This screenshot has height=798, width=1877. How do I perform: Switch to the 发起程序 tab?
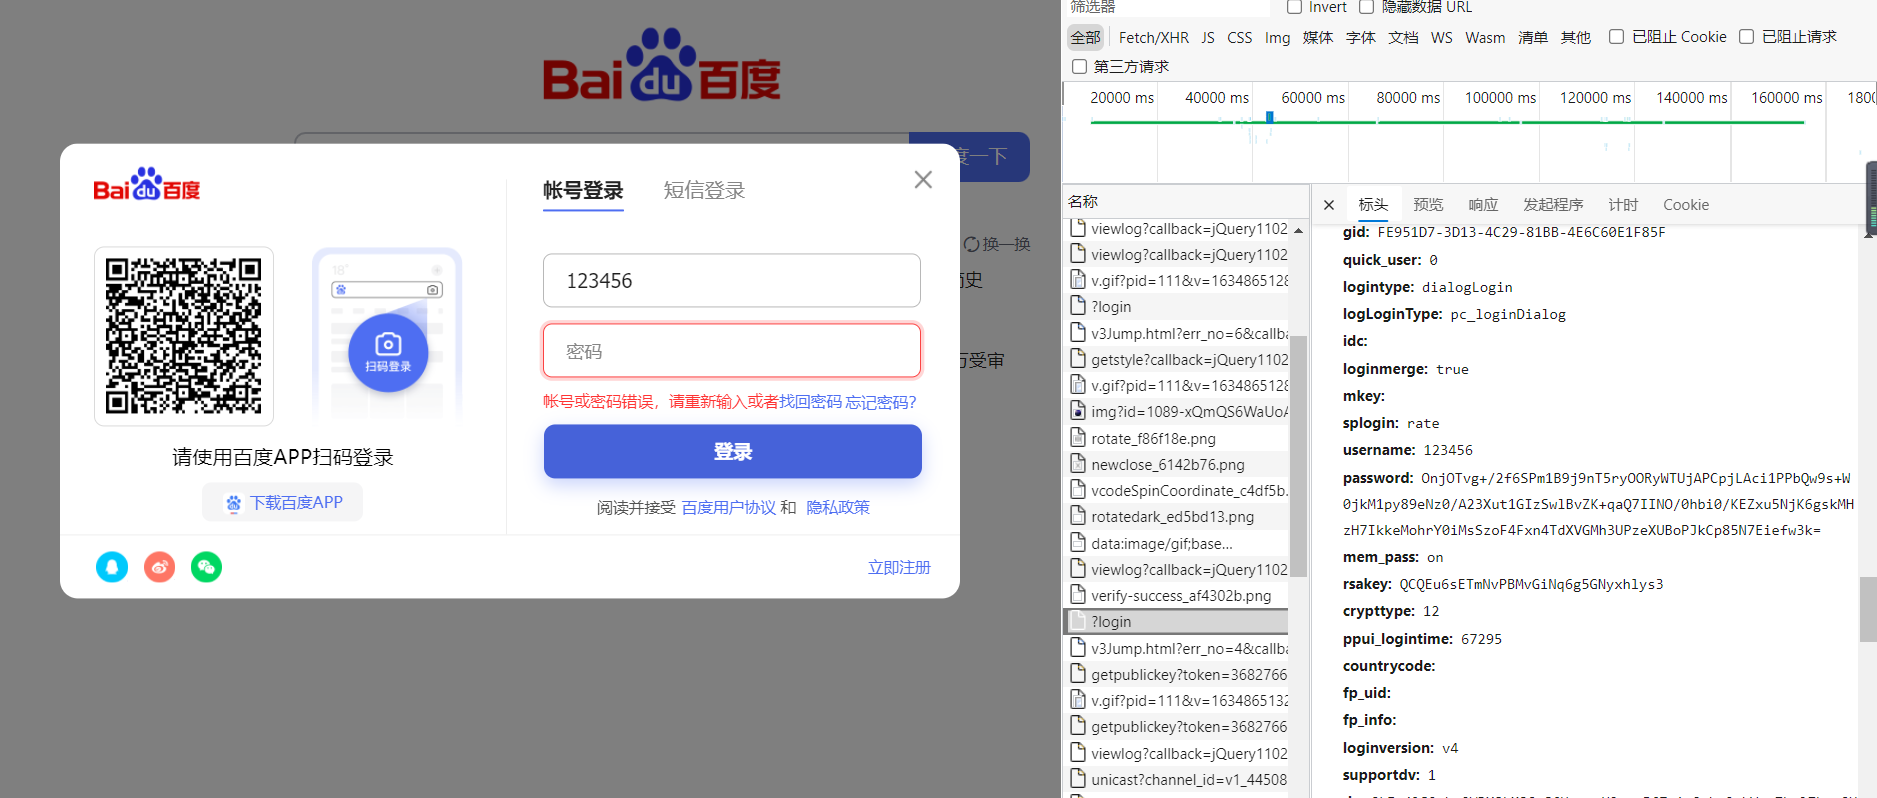point(1553,205)
